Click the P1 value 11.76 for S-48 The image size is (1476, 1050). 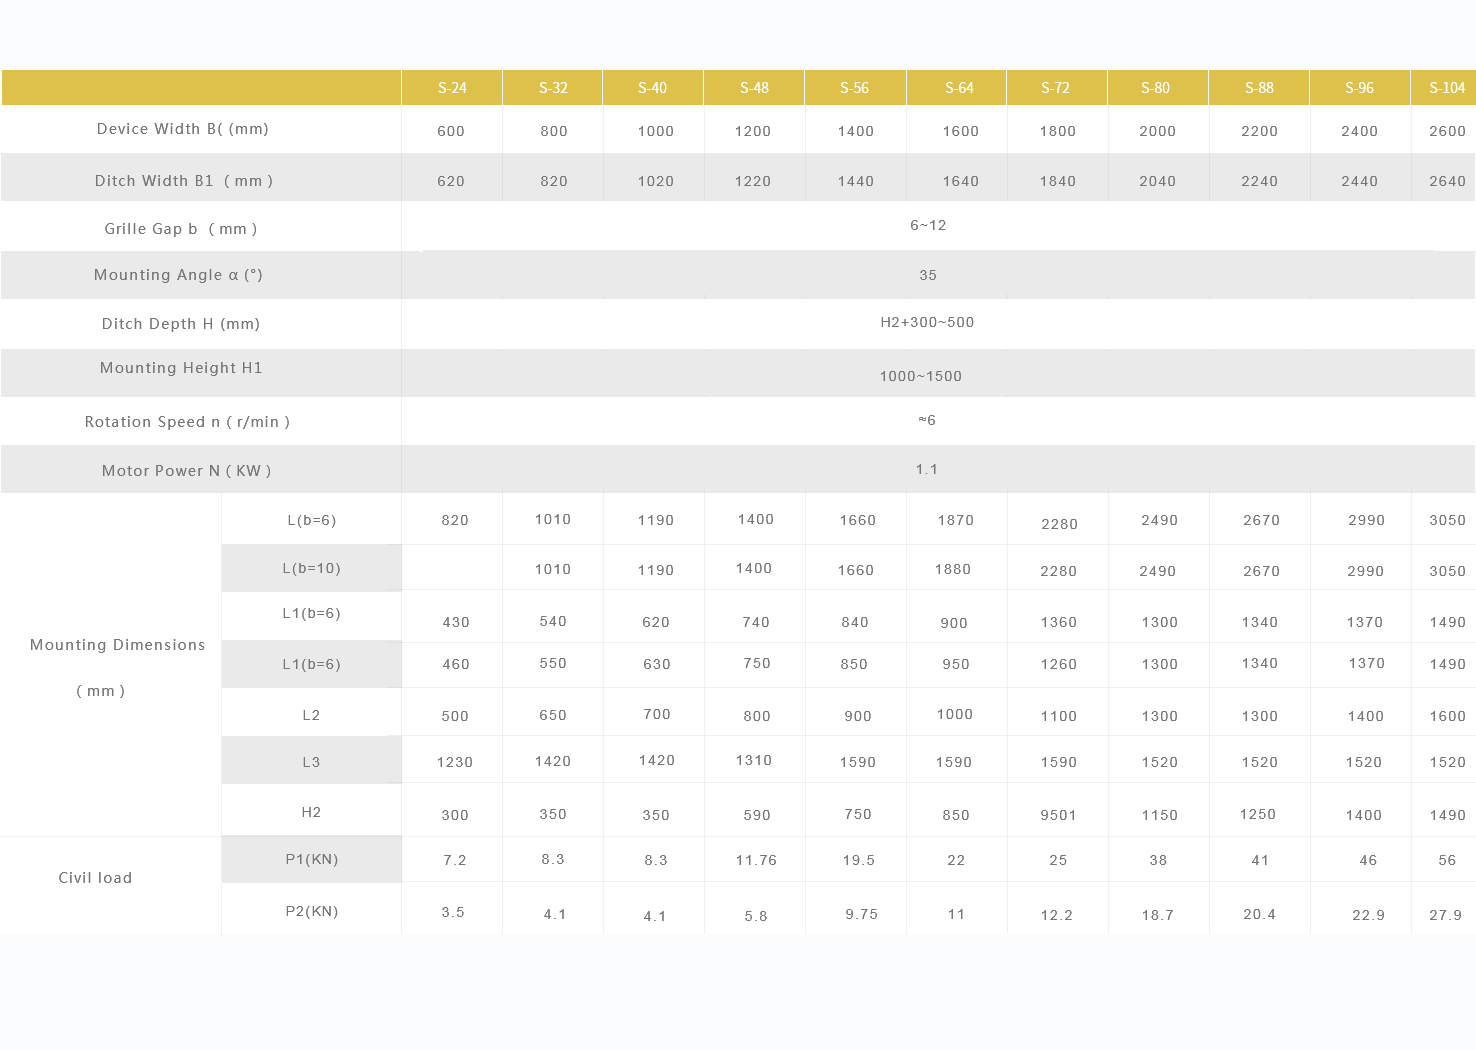tap(756, 860)
